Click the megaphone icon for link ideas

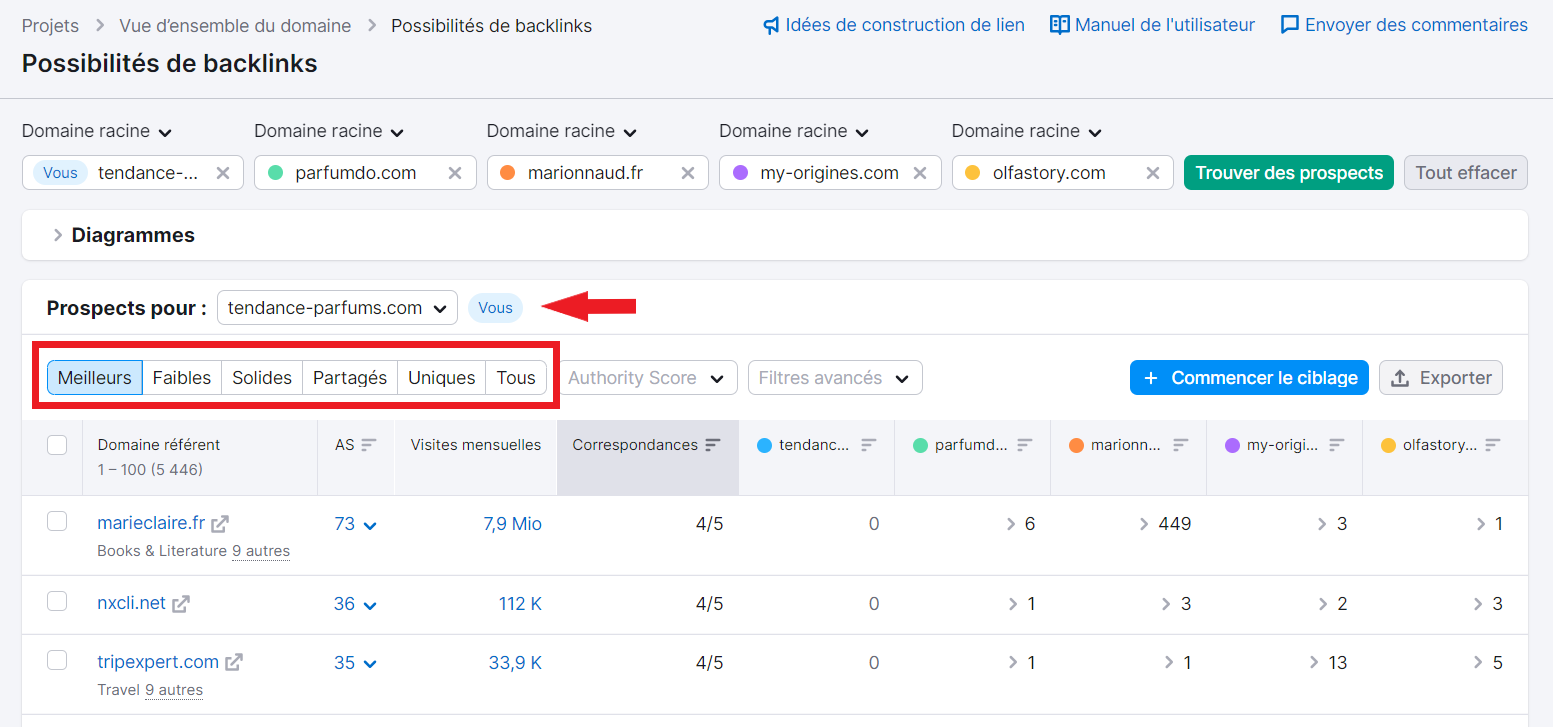(771, 25)
